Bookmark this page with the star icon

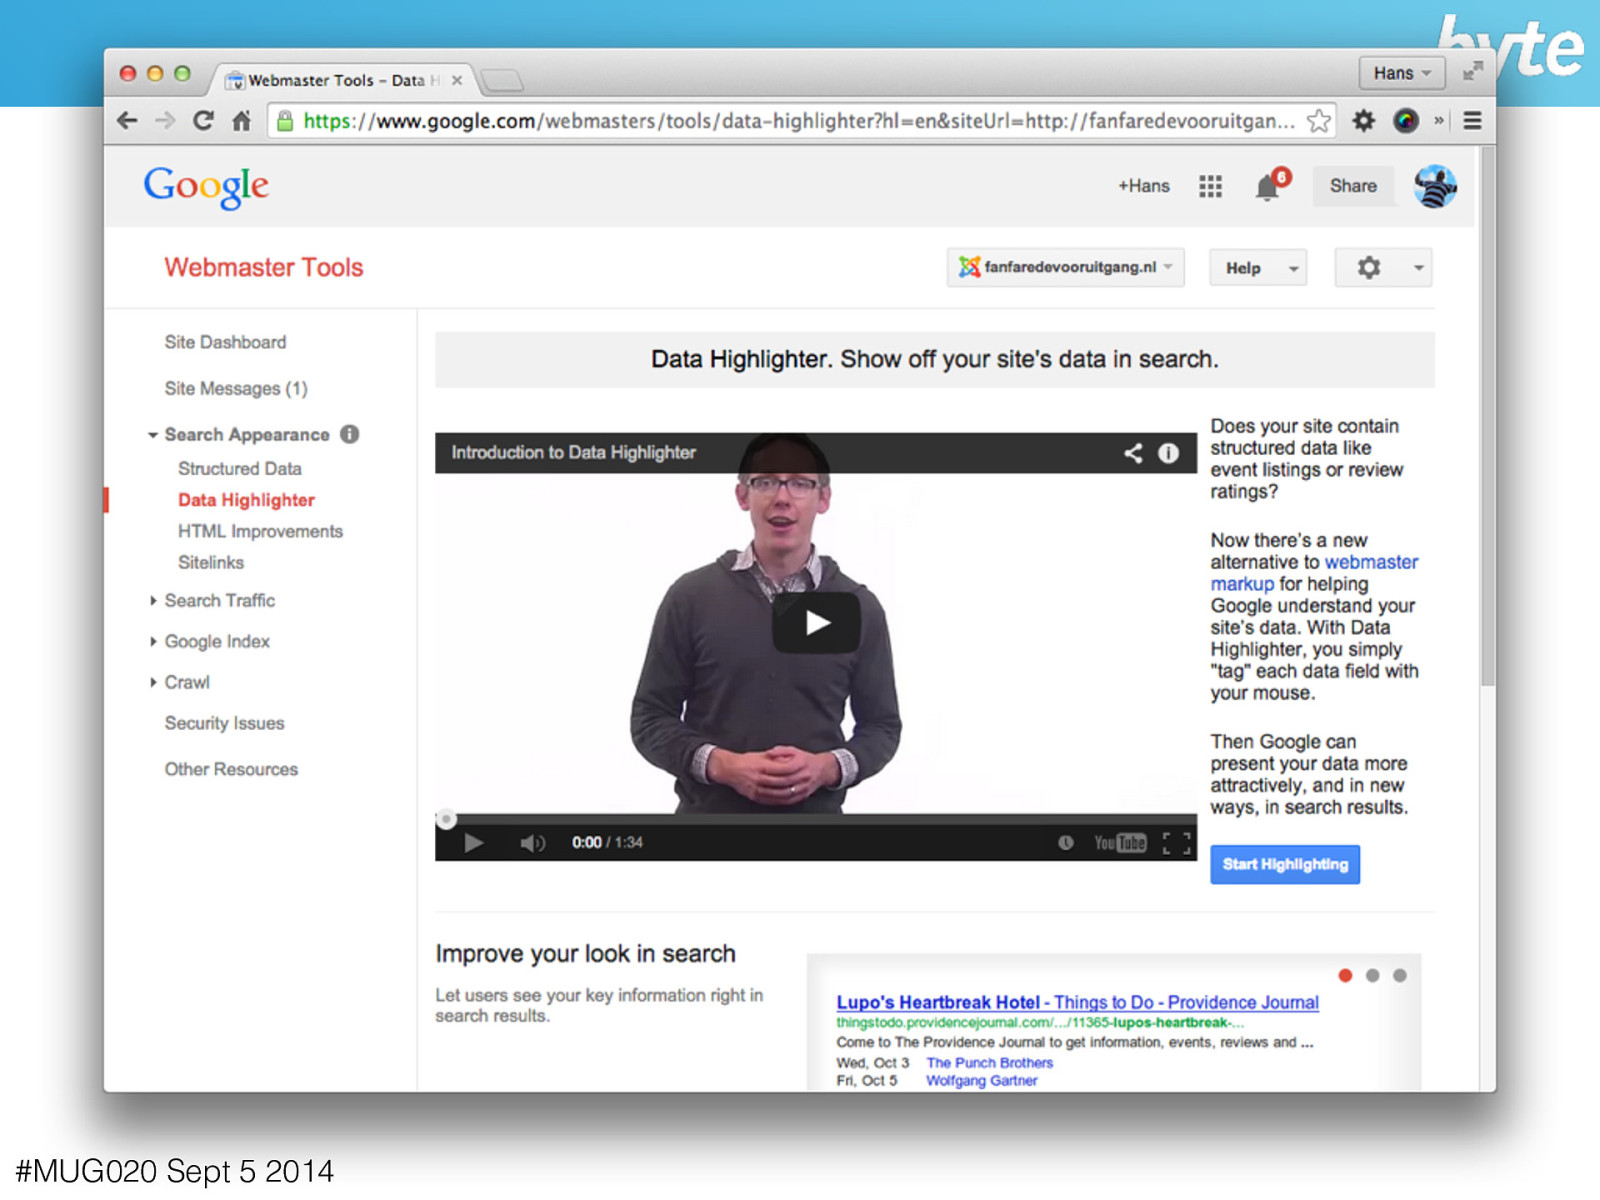[1319, 121]
